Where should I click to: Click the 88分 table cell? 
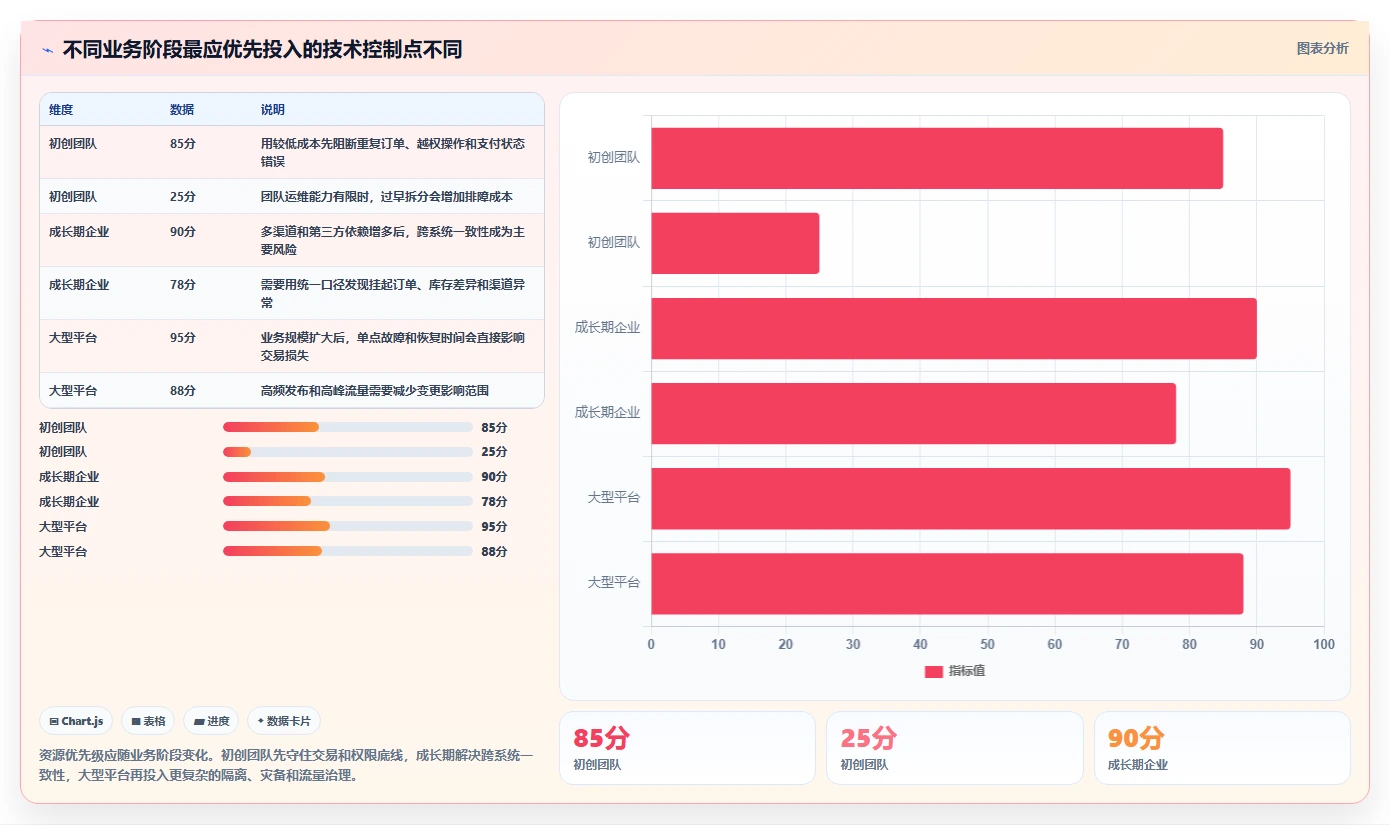pyautogui.click(x=183, y=391)
